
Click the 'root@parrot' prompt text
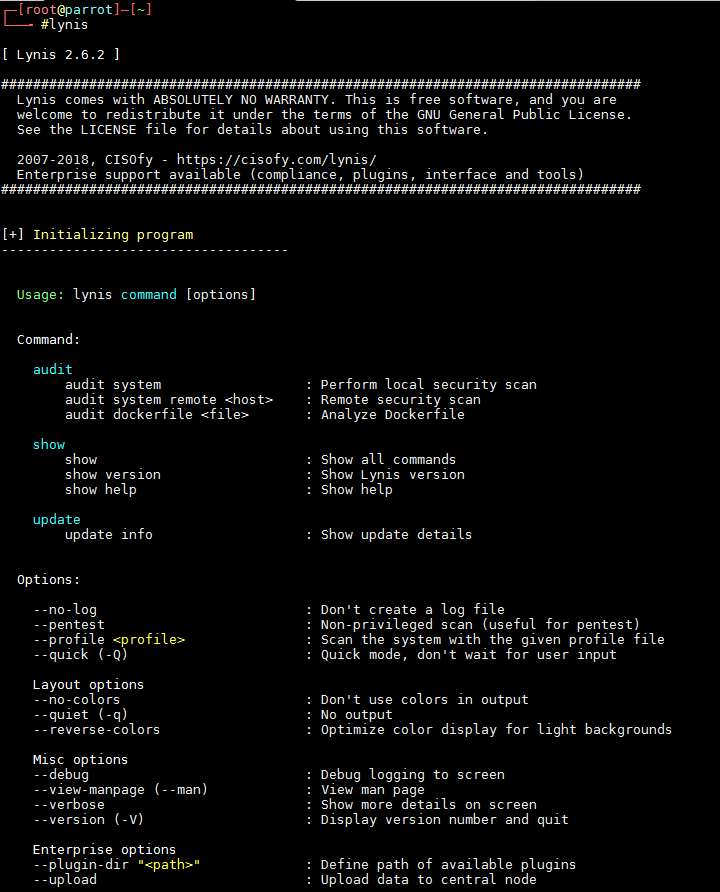point(68,10)
